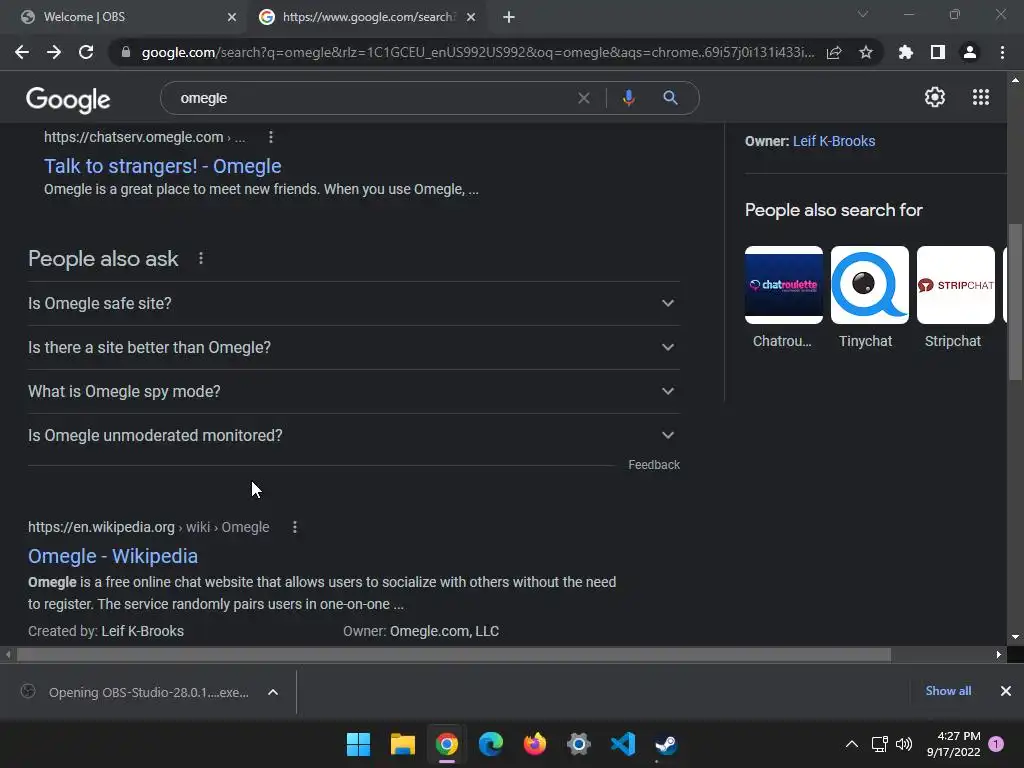Bookmark this page with the star icon
Image resolution: width=1024 pixels, height=768 pixels.
866,52
